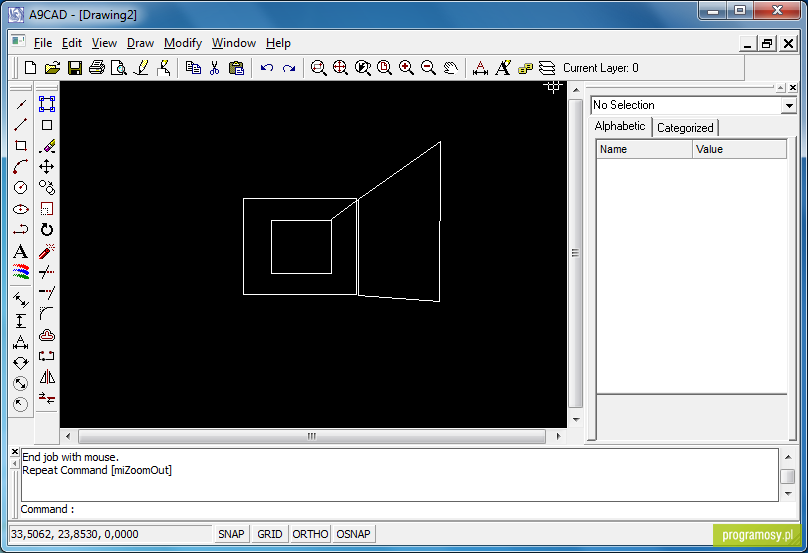Toggle OSNAP mode in status bar
Image resolution: width=808 pixels, height=553 pixels.
point(354,534)
